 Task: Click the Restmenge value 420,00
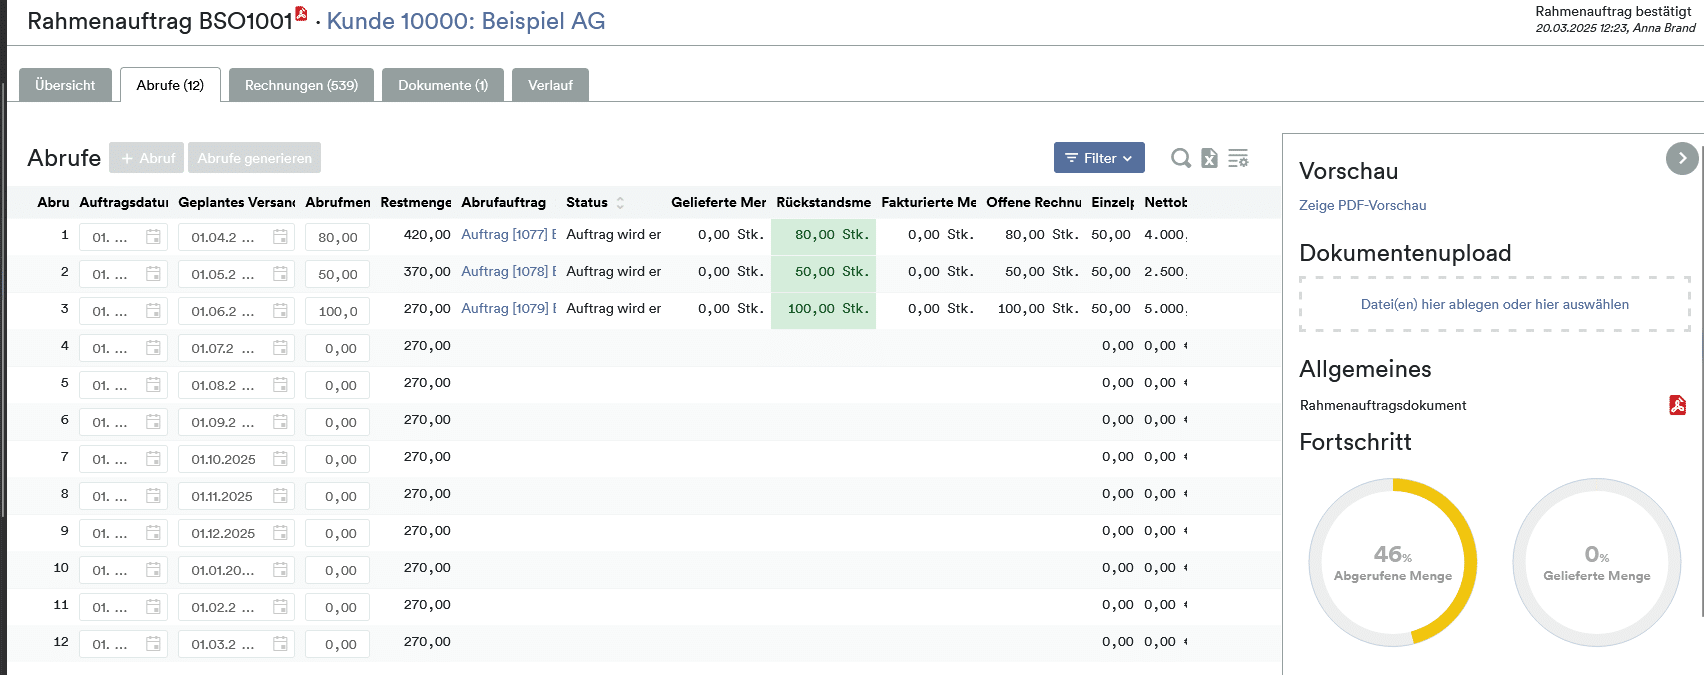pos(427,234)
